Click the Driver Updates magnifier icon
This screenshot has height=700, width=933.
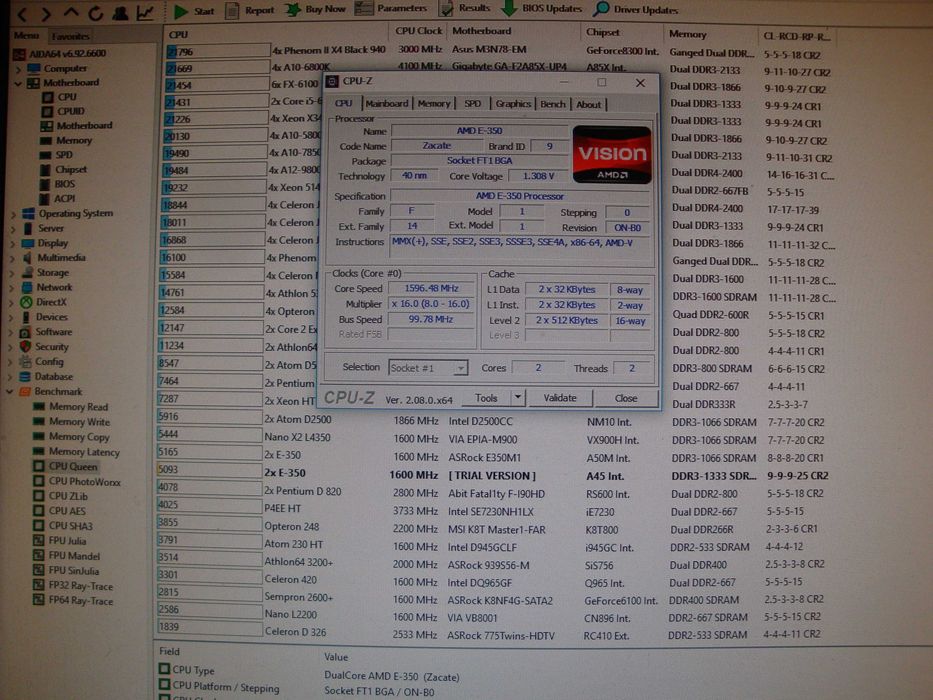pyautogui.click(x=602, y=9)
